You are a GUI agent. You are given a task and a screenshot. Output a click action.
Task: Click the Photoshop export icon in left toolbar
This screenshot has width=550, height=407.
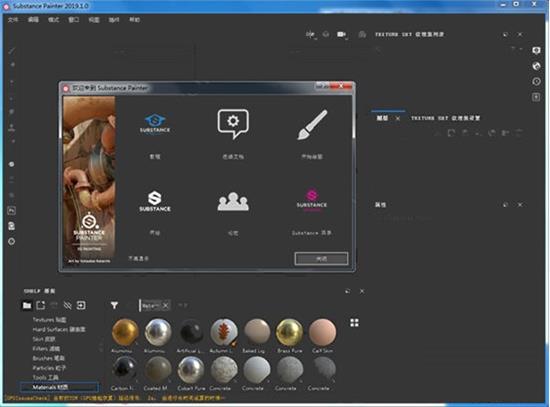(x=12, y=211)
